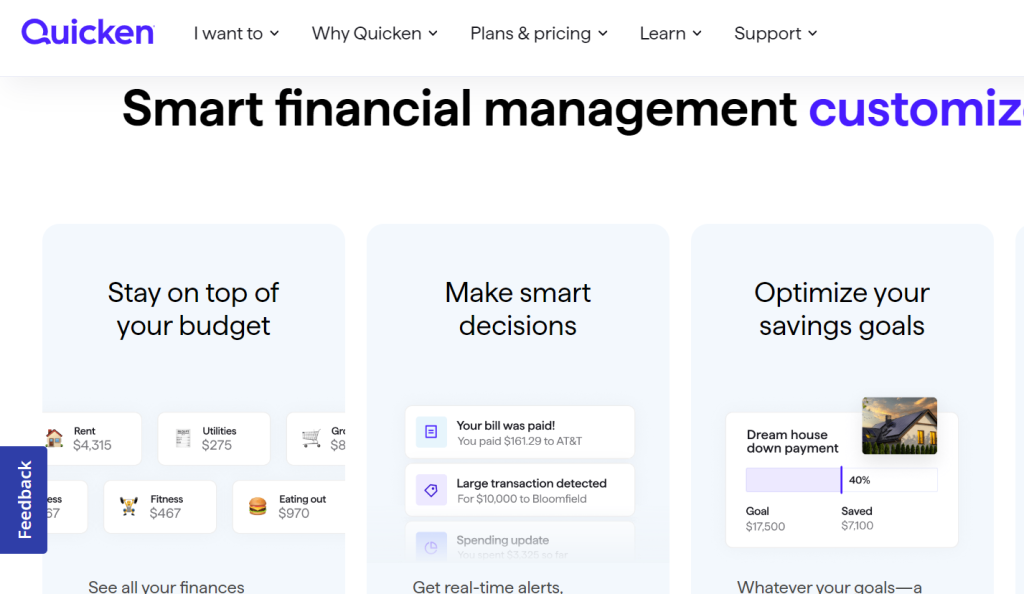Click the Rent house icon
Screen dimensions: 1024x594
(x=54, y=438)
